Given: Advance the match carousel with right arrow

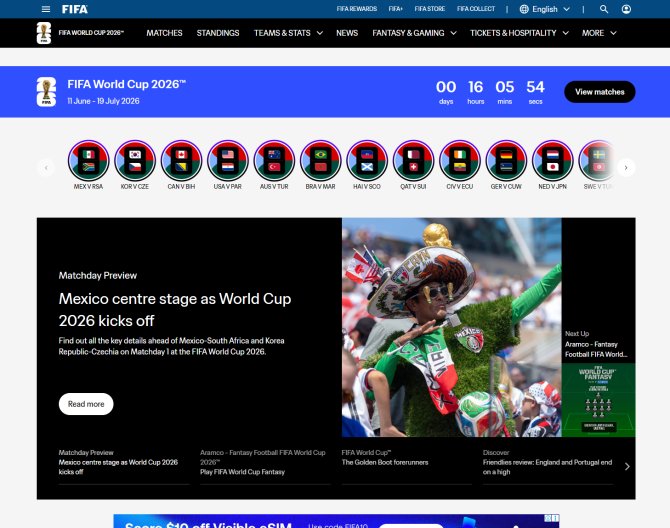Looking at the screenshot, I should click(x=626, y=167).
